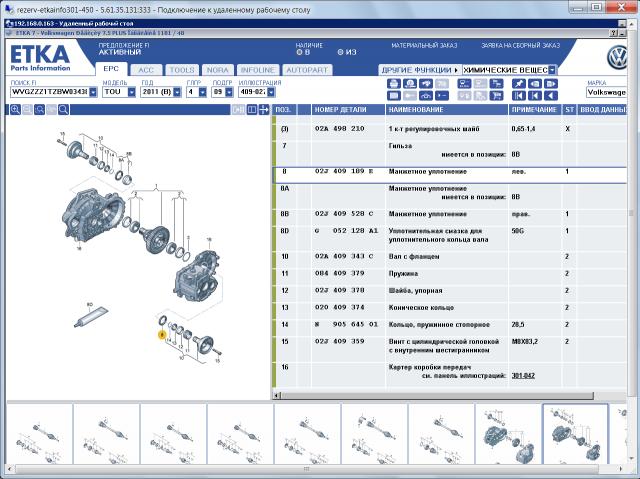Open the 301-042 illustration link
This screenshot has width=640, height=479.
tap(523, 375)
